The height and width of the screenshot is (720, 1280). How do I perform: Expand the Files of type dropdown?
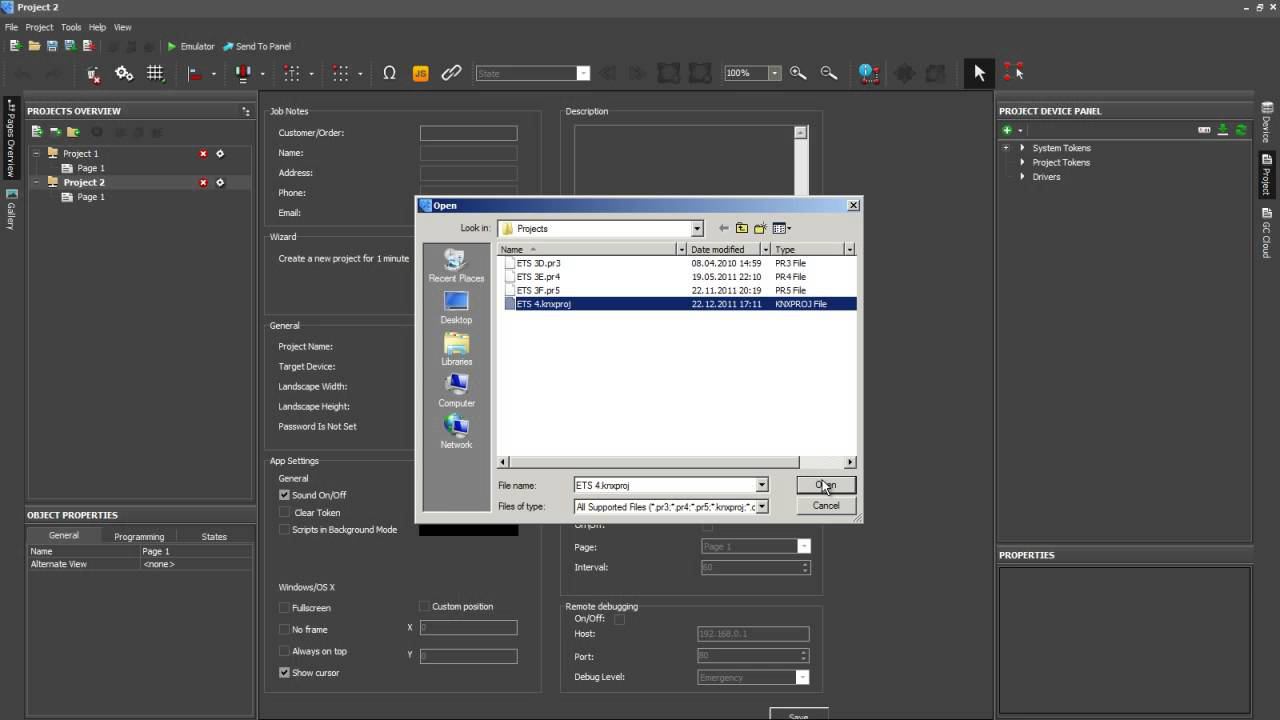click(x=761, y=507)
